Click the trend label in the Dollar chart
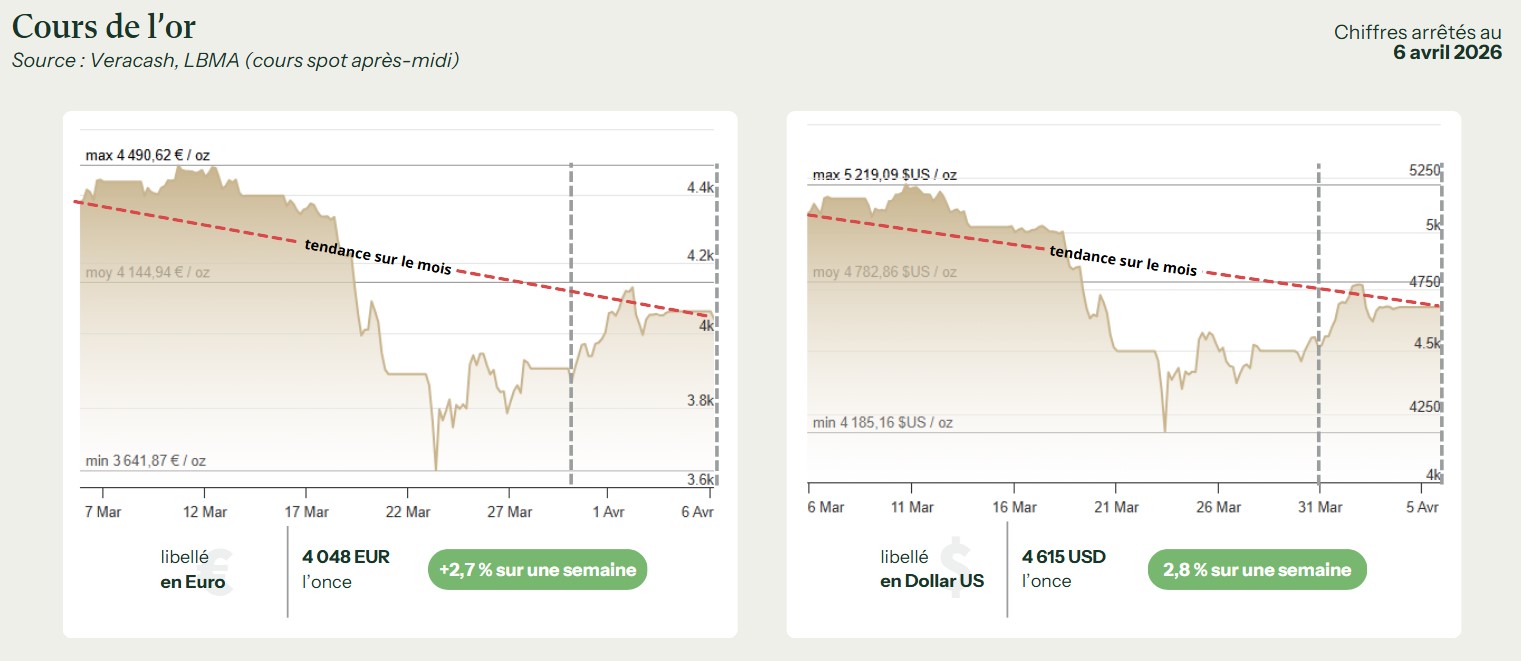 pyautogui.click(x=1122, y=260)
